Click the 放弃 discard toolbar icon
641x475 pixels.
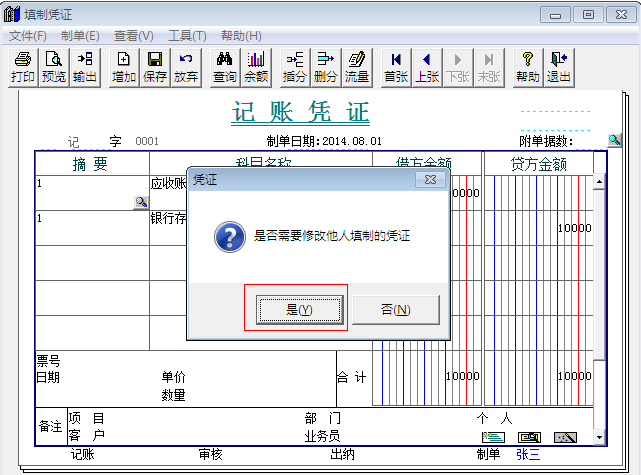186,67
